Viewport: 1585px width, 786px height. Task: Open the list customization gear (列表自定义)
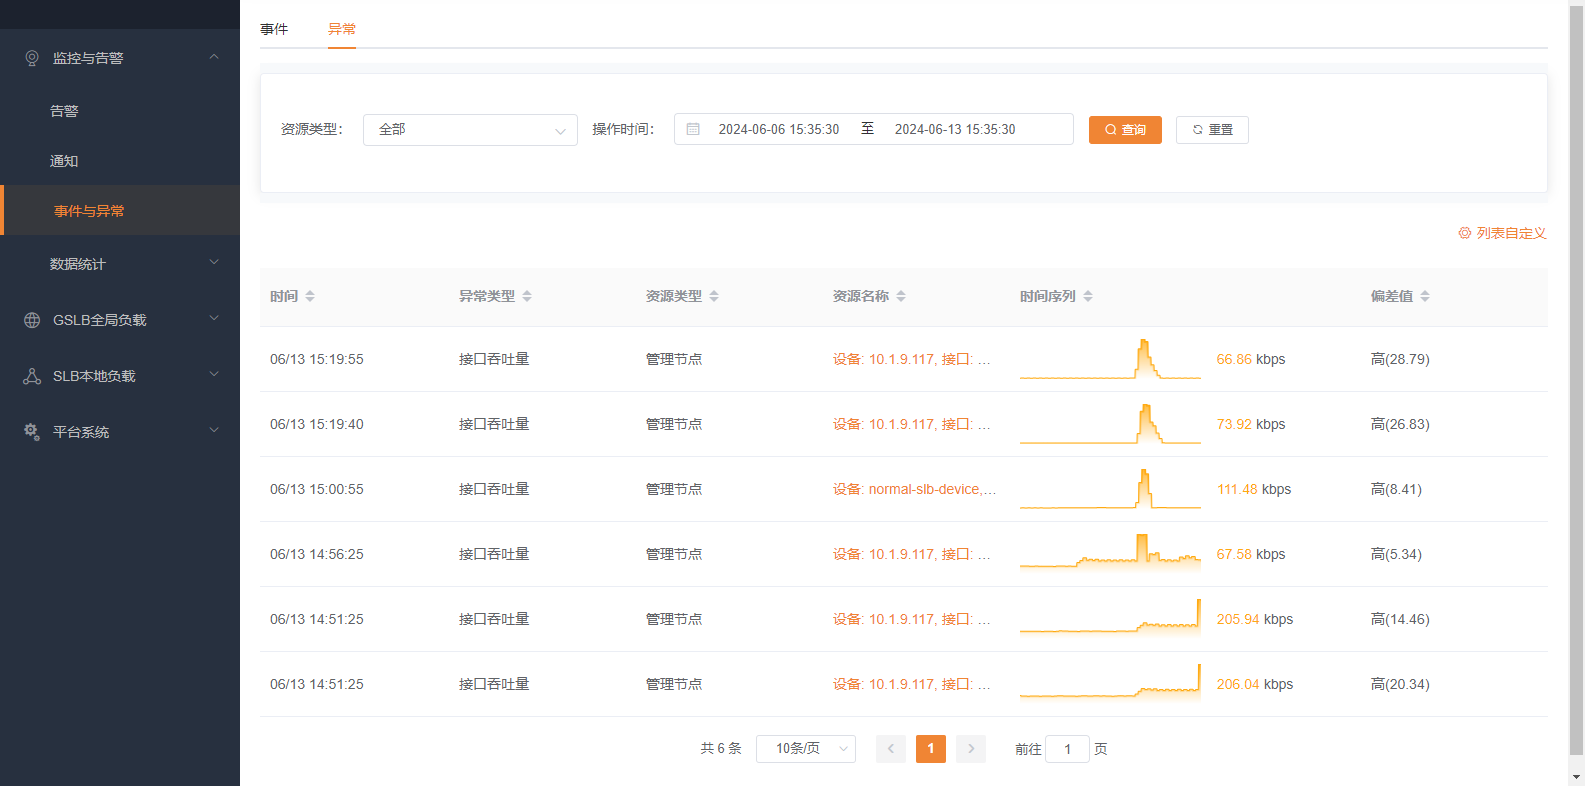click(1464, 233)
